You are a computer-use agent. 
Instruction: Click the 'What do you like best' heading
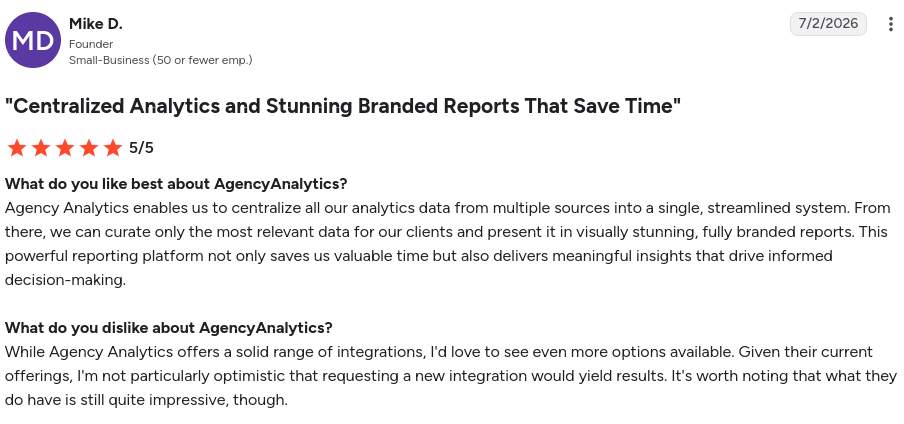click(176, 184)
